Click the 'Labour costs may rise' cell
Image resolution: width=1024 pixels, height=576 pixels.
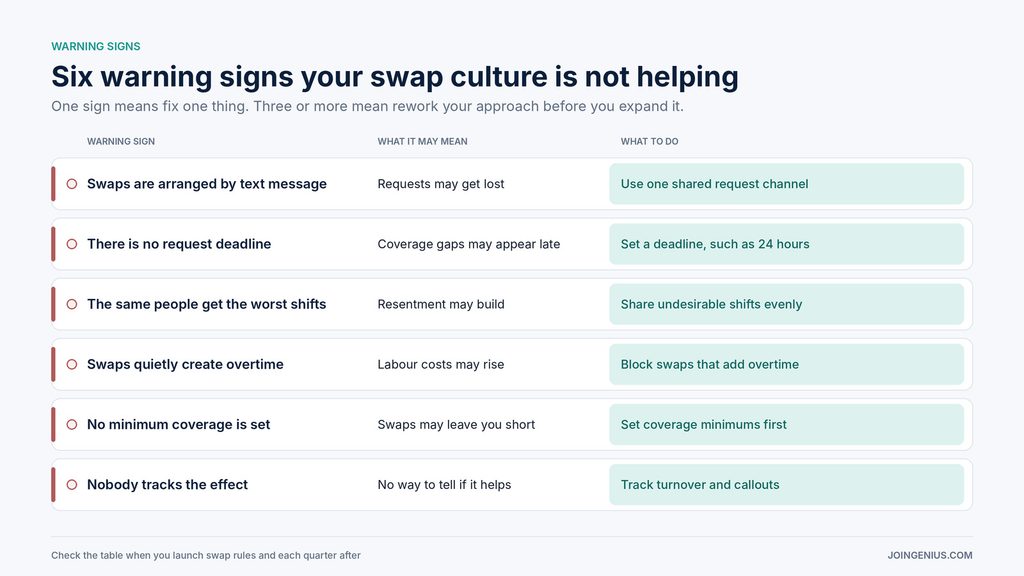pyautogui.click(x=441, y=364)
